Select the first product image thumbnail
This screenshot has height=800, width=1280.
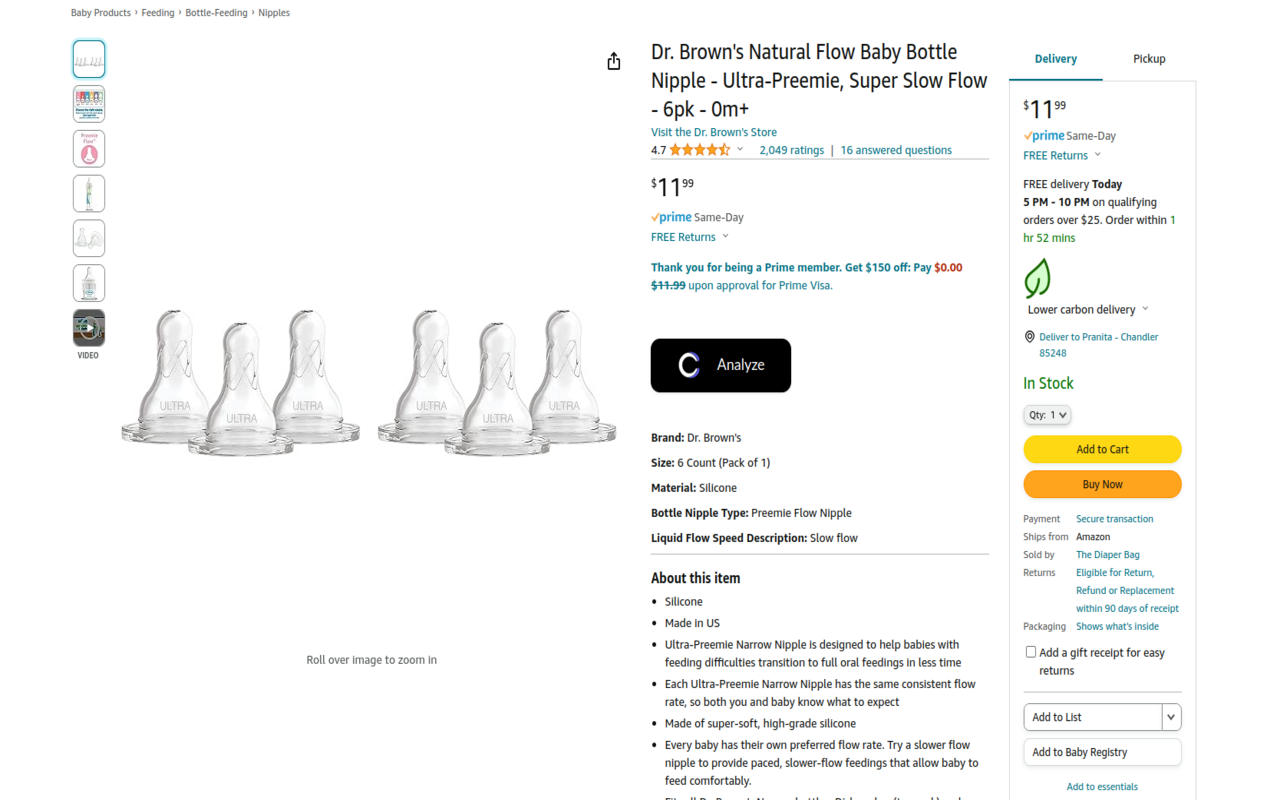click(x=89, y=59)
